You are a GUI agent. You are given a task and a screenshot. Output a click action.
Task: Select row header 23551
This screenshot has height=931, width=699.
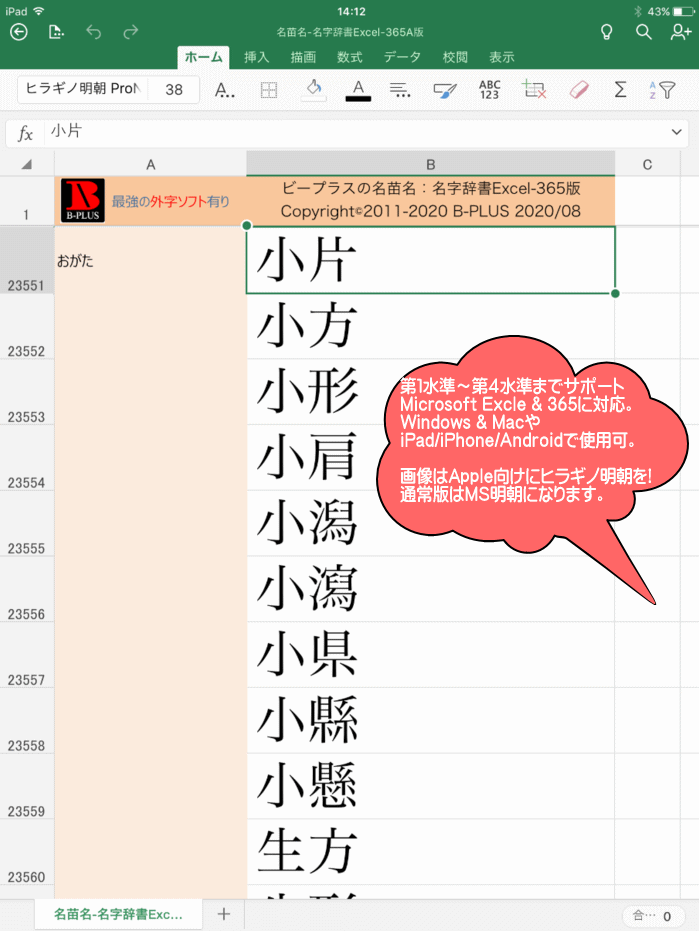[27, 260]
